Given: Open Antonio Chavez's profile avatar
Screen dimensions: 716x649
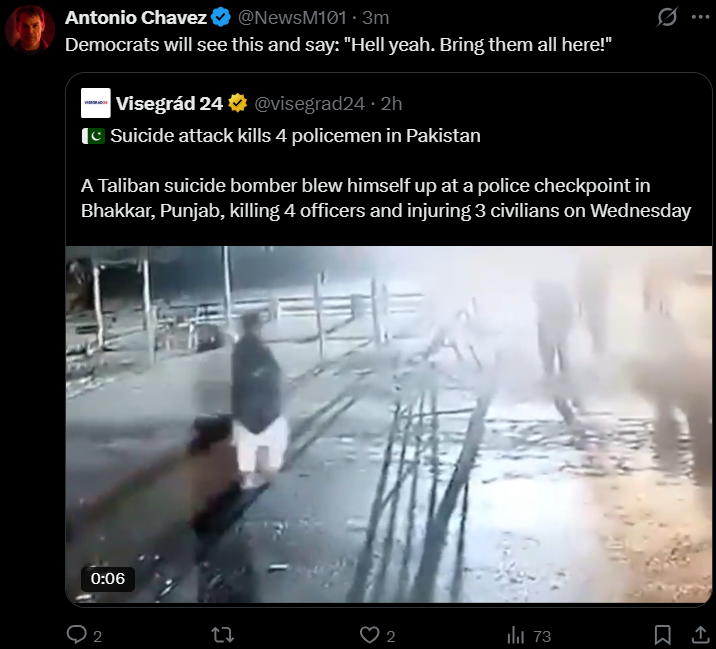Looking at the screenshot, I should click(30, 30).
